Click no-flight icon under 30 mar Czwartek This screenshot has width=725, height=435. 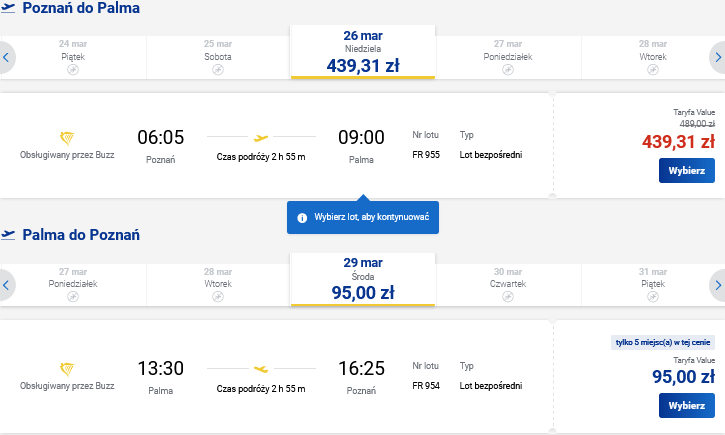[508, 297]
